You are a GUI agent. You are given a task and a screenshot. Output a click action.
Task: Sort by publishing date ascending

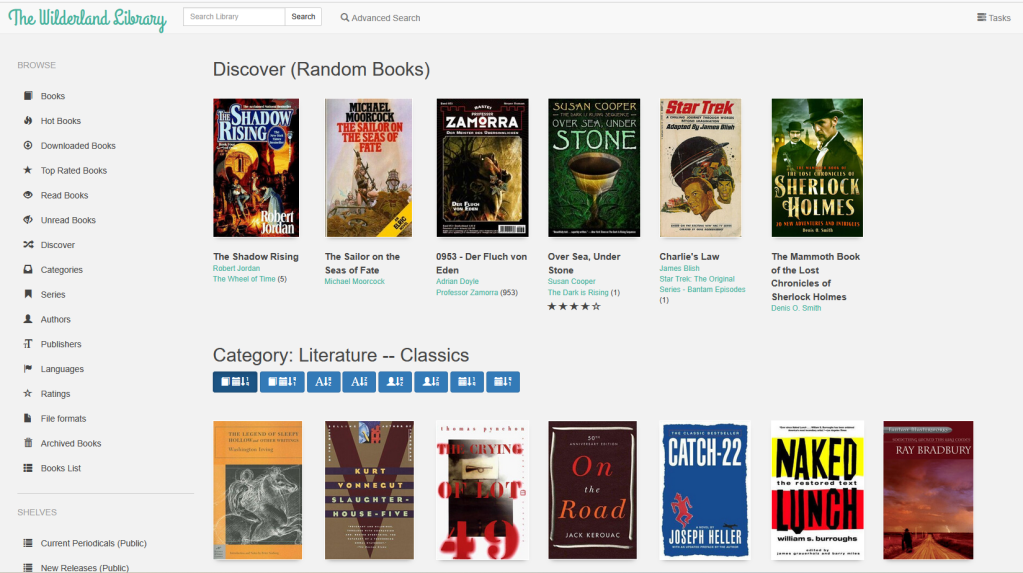click(x=467, y=382)
